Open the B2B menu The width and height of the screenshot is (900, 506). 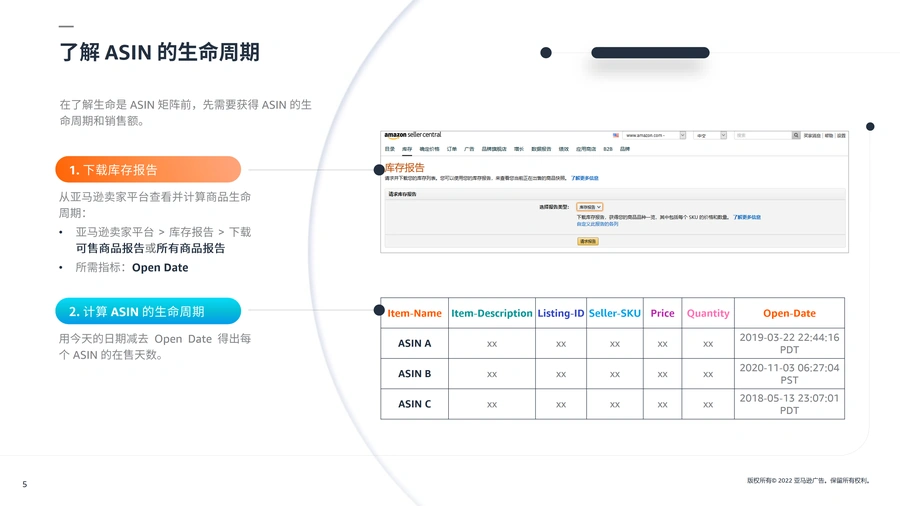click(608, 149)
